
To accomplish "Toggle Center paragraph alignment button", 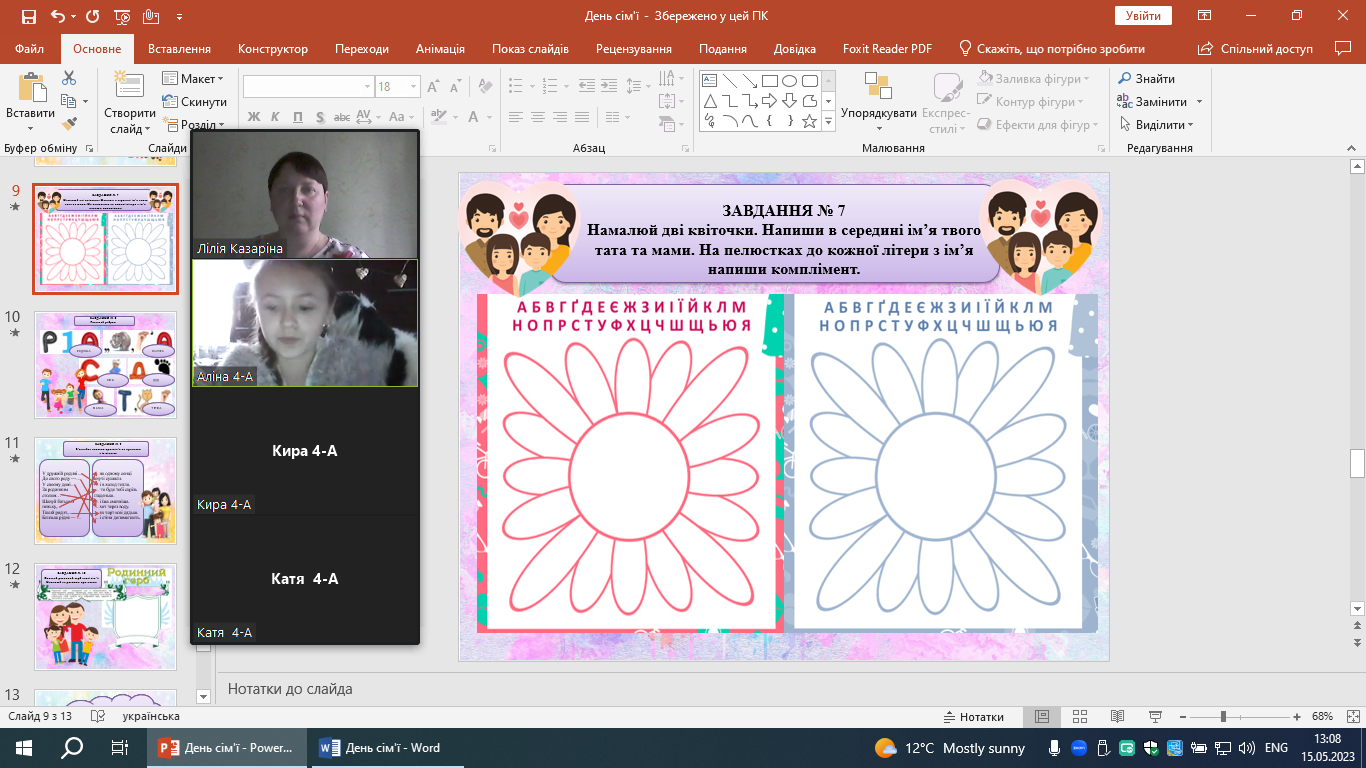I will 538,117.
